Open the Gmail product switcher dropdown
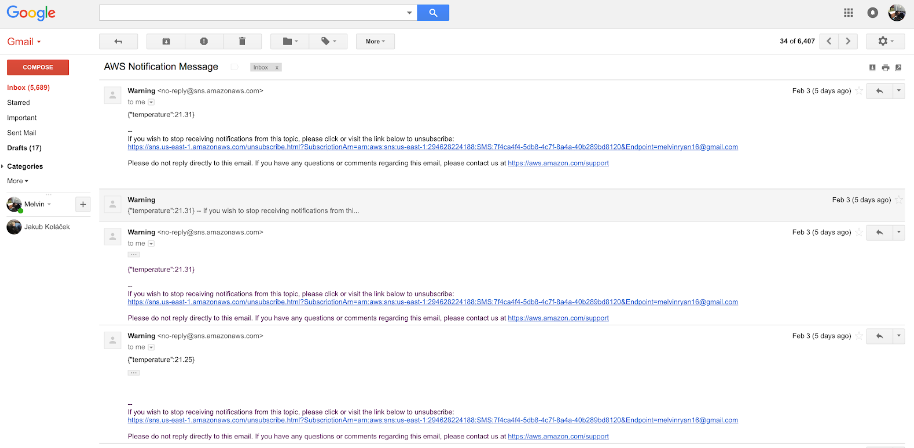 click(24, 42)
